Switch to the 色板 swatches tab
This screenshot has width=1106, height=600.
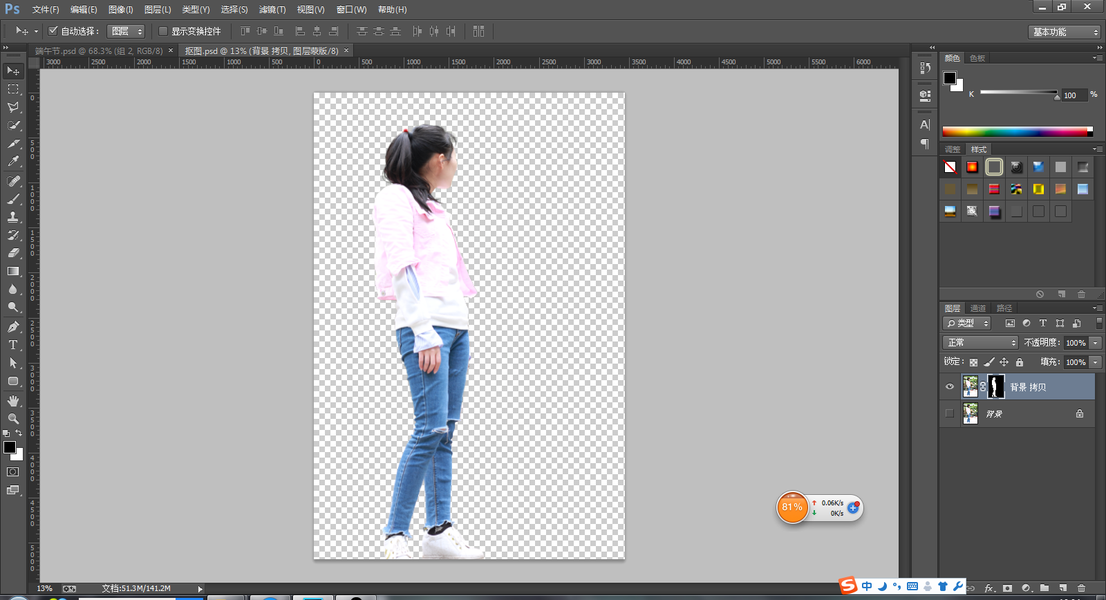pyautogui.click(x=977, y=58)
